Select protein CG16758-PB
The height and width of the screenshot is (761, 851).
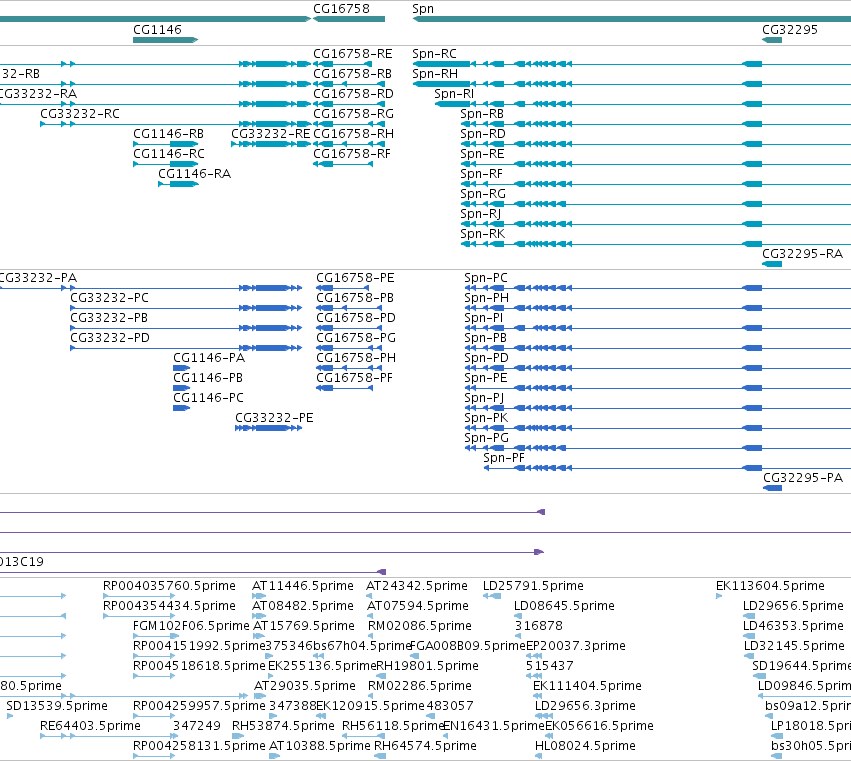pos(355,298)
